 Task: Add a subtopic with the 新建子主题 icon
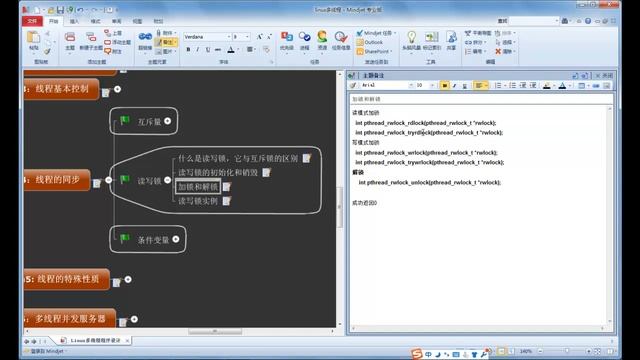[x=90, y=38]
